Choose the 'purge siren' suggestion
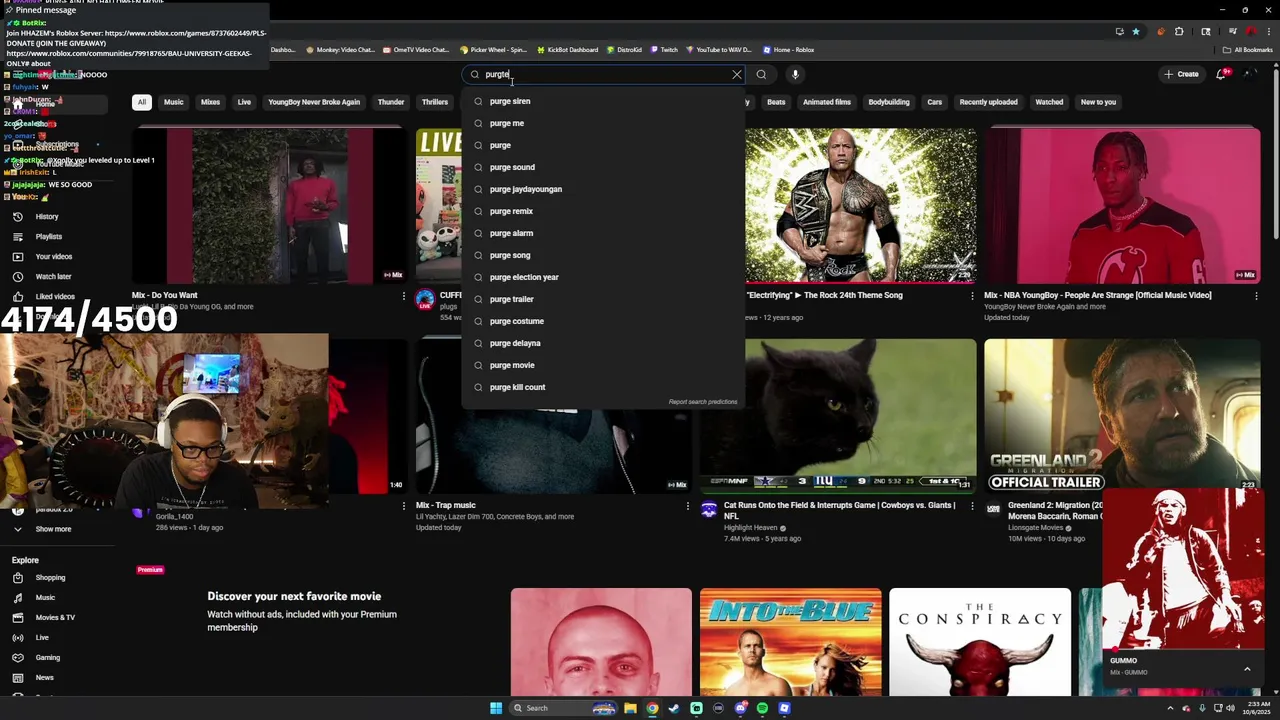The width and height of the screenshot is (1280, 720). point(603,101)
